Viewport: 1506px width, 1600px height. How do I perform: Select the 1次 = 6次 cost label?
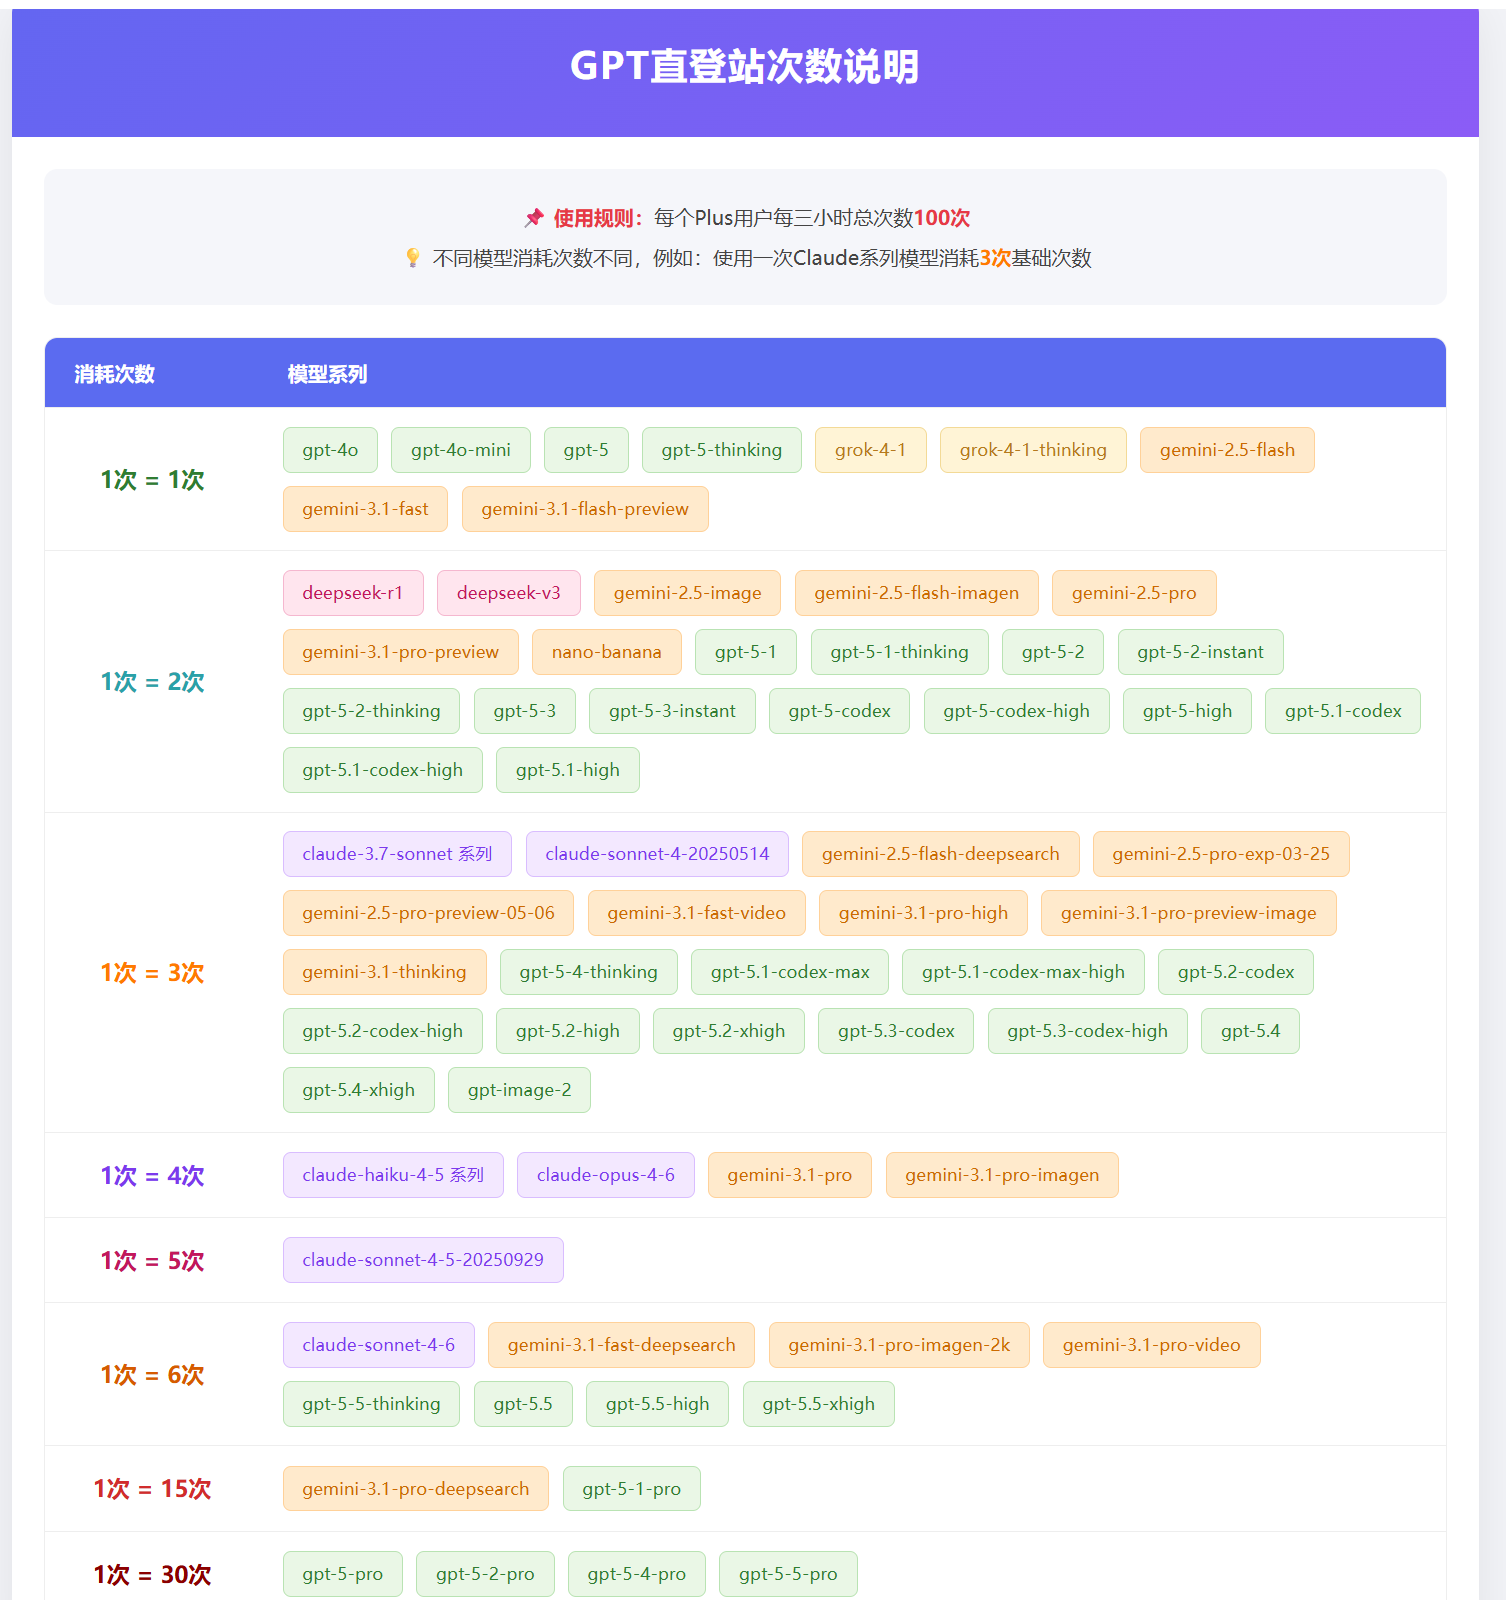coord(152,1375)
